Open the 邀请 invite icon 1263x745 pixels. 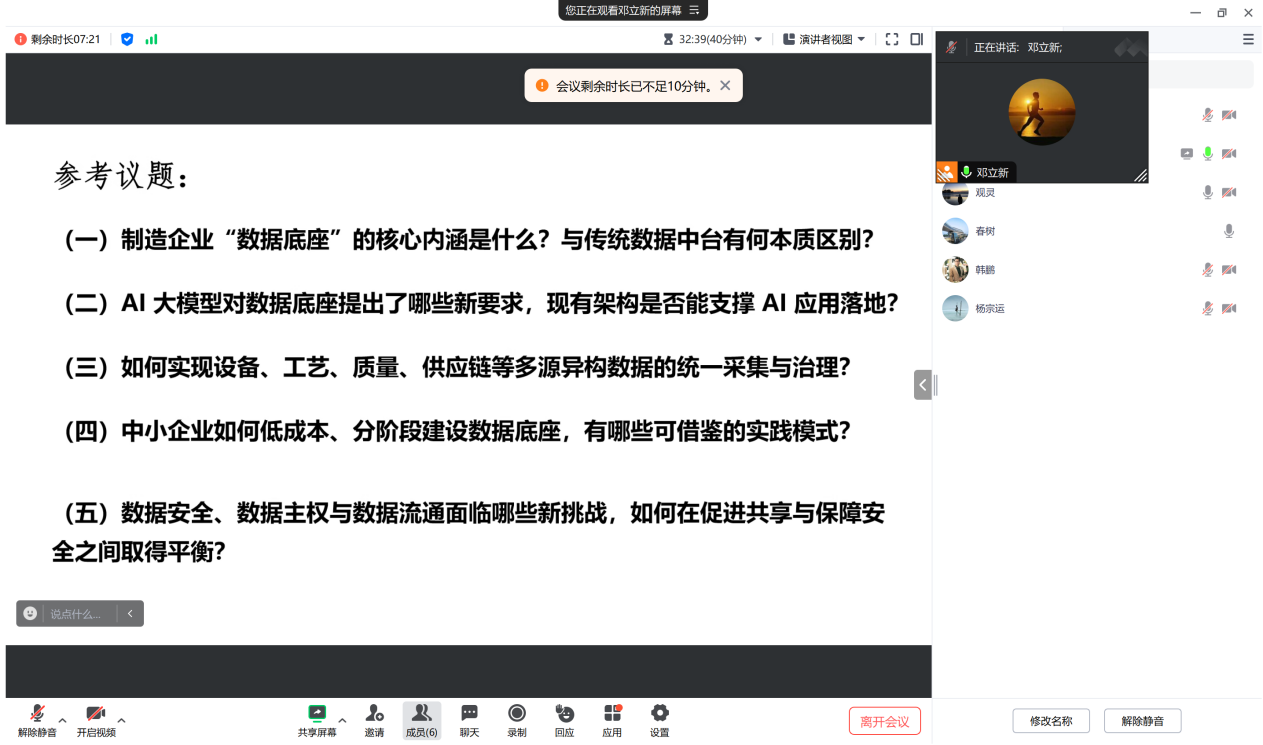pyautogui.click(x=374, y=714)
